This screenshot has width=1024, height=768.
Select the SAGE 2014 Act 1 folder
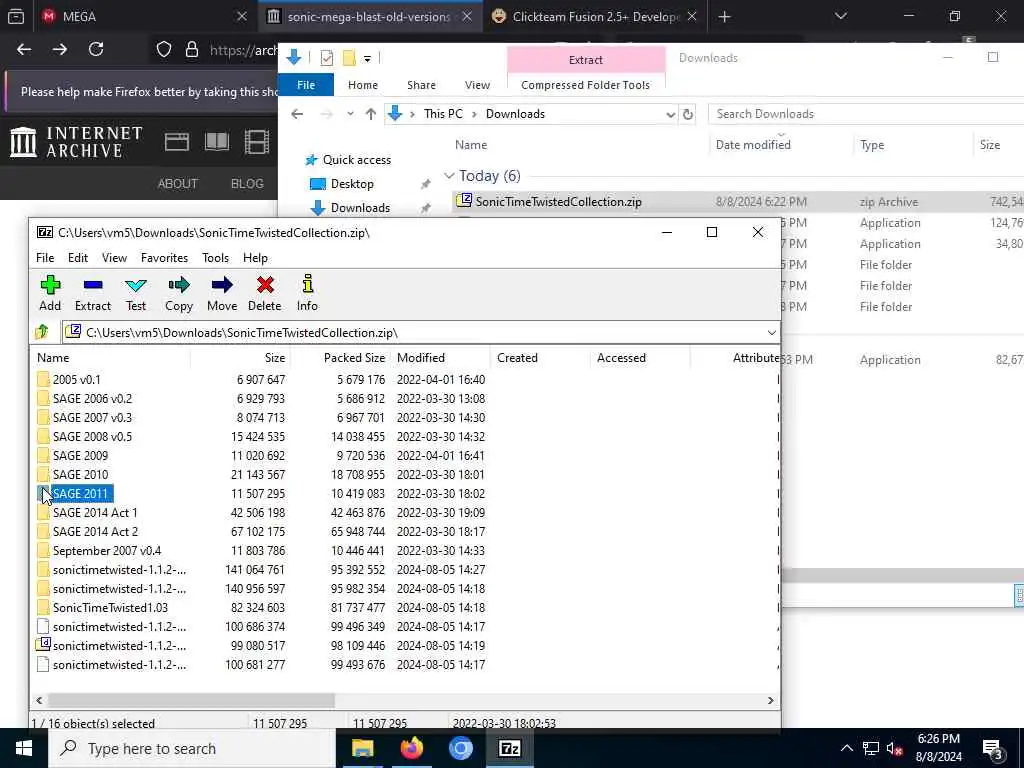click(95, 513)
